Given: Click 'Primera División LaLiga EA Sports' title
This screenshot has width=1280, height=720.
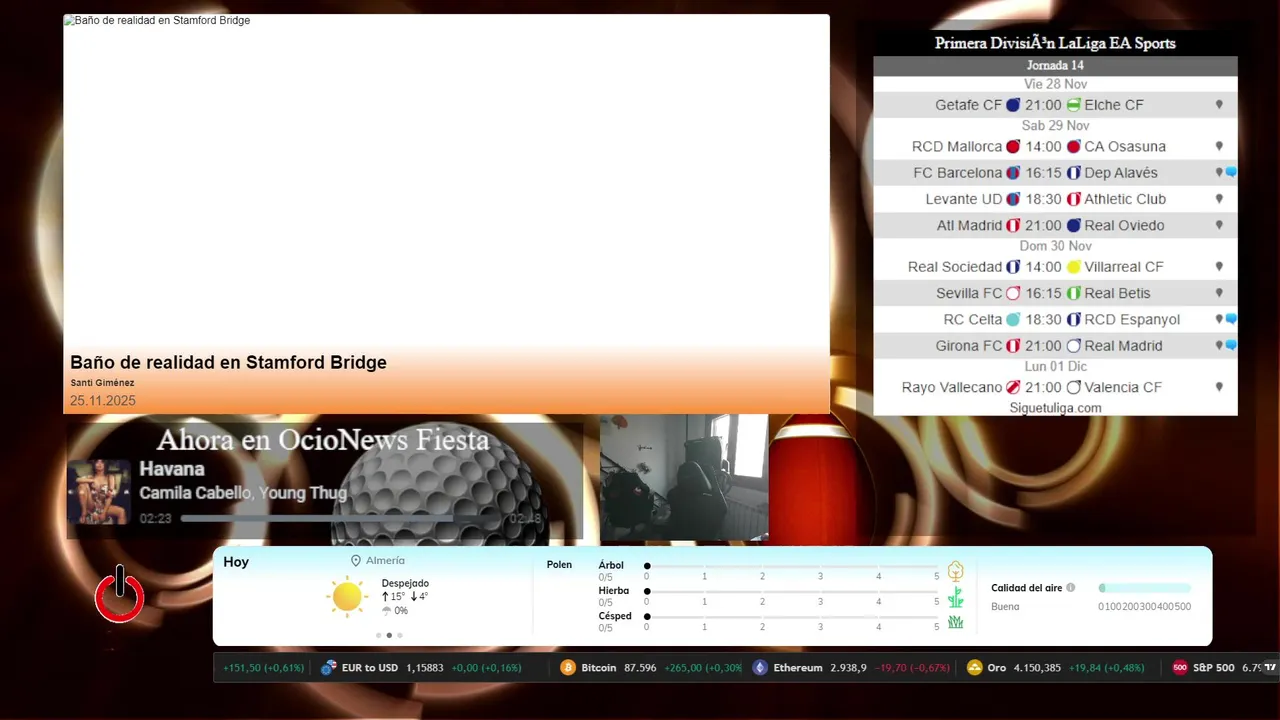Looking at the screenshot, I should [1055, 43].
